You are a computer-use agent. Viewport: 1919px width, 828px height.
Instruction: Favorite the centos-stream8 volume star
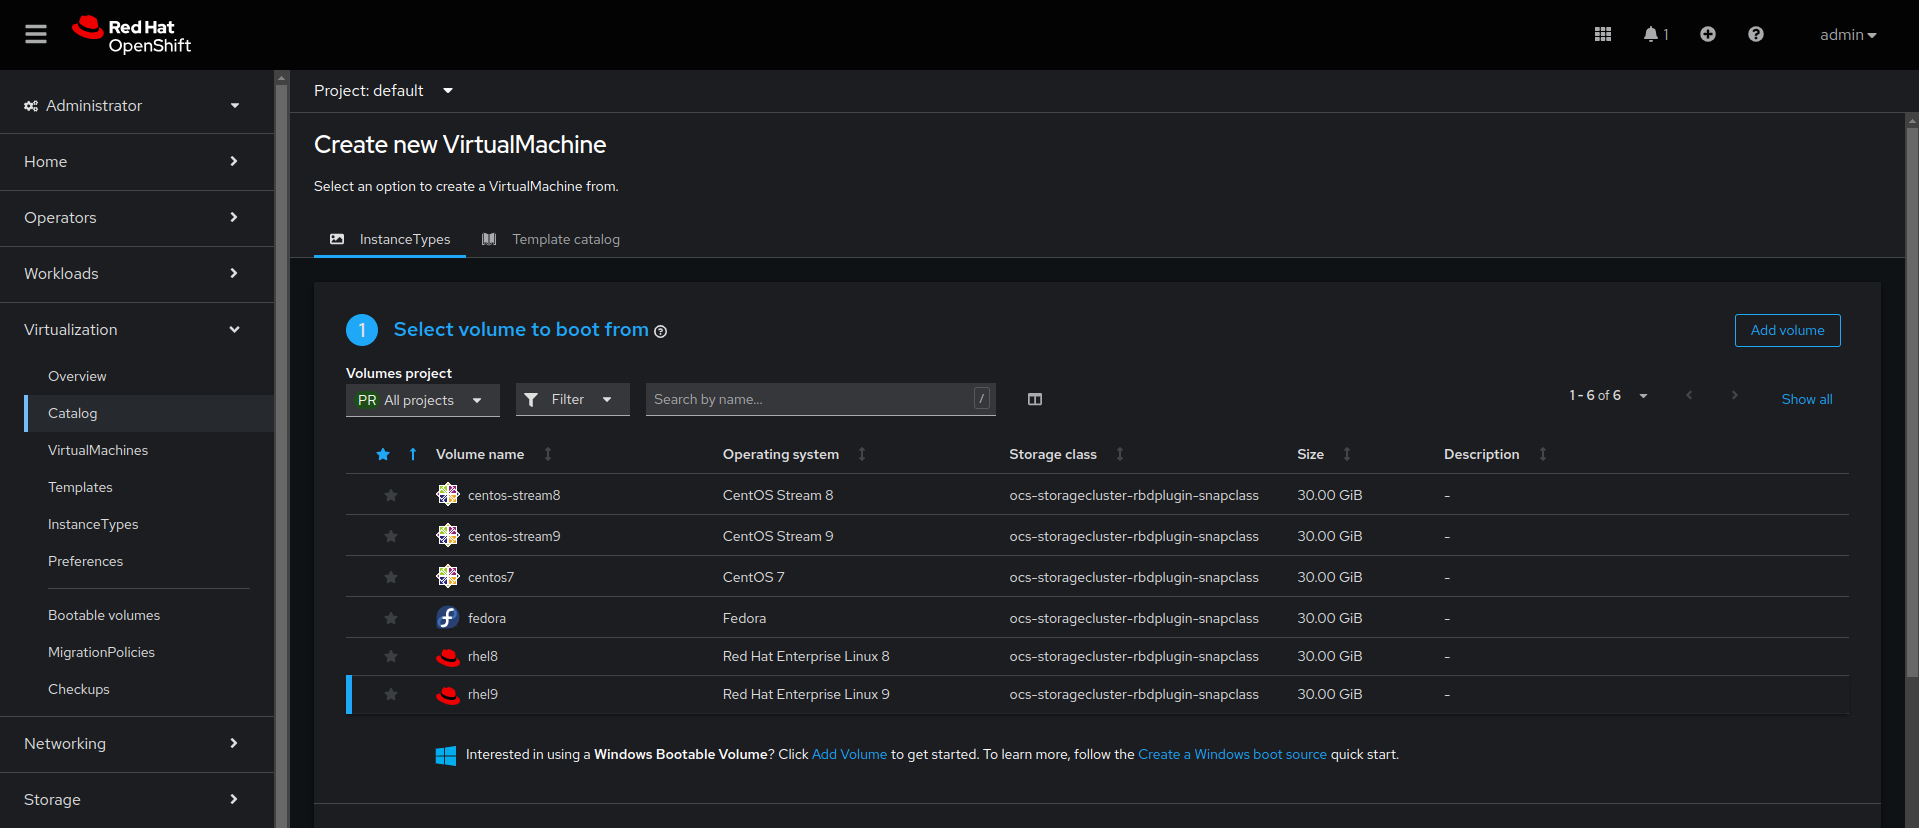pyautogui.click(x=391, y=495)
